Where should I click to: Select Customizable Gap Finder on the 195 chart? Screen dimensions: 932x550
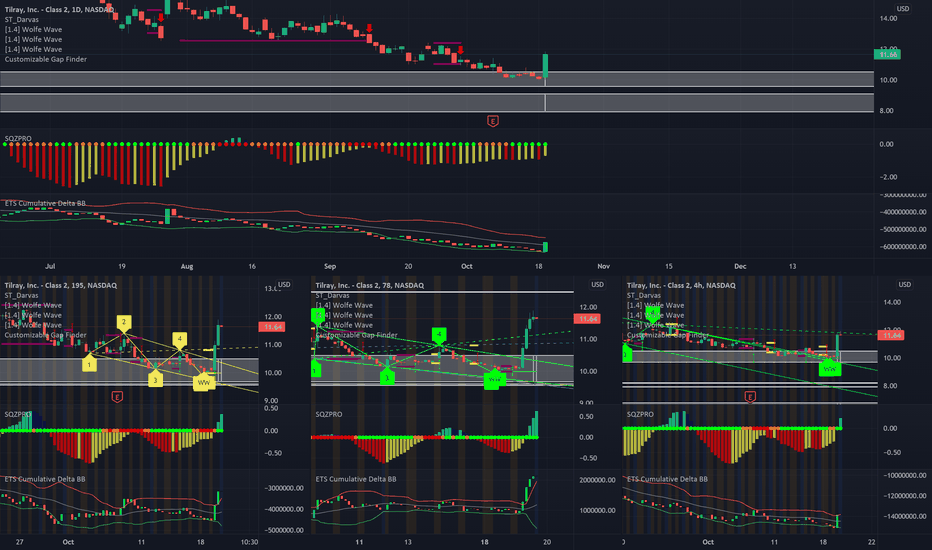(x=46, y=335)
